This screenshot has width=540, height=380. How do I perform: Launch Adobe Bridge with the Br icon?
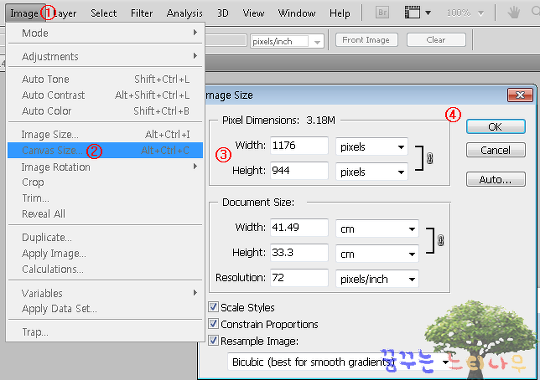click(382, 13)
